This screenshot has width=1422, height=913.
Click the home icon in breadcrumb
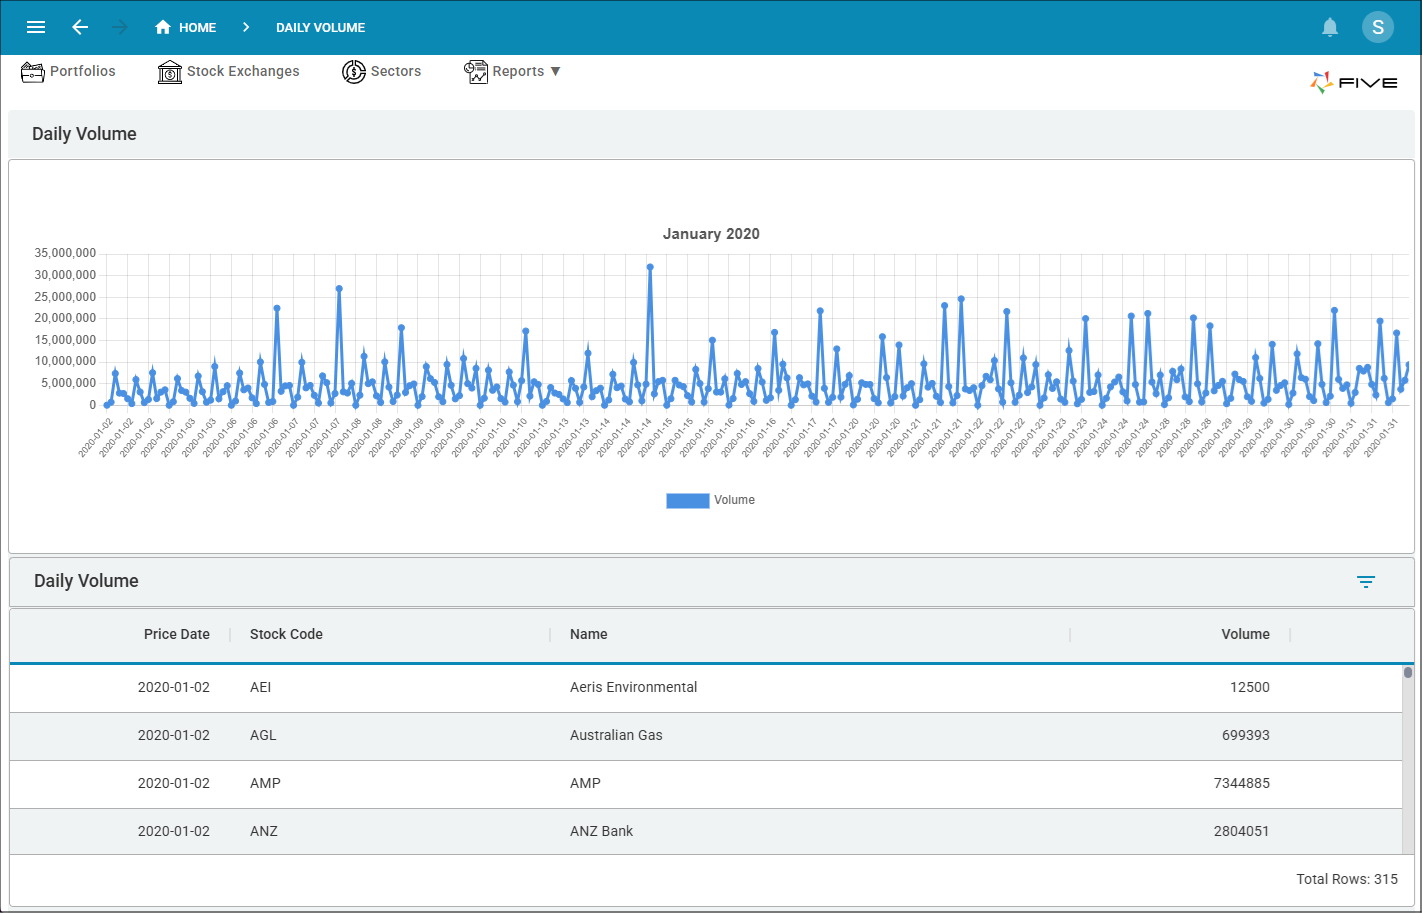tap(163, 27)
